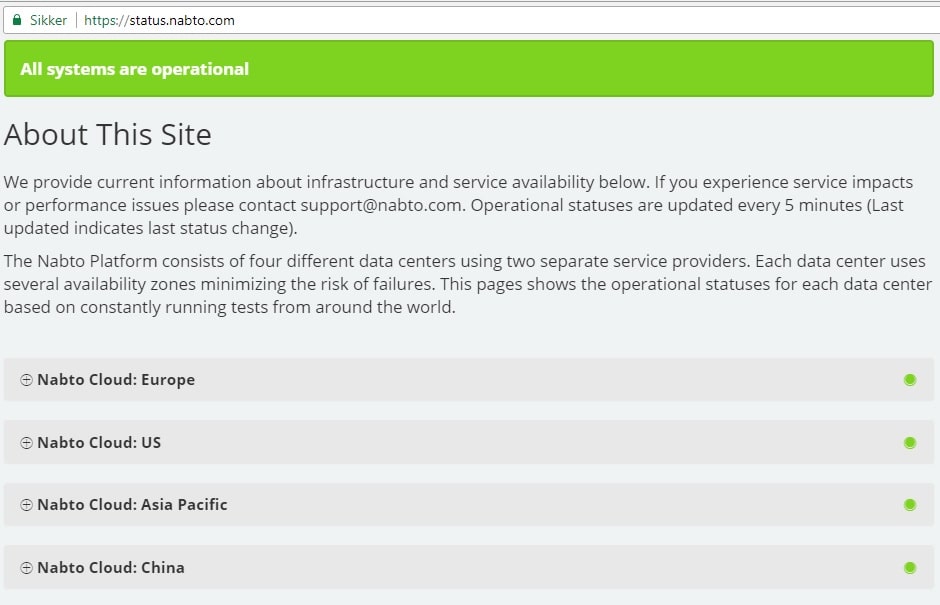Click the Nabto Cloud: Asia Pacific label
The height and width of the screenshot is (605, 940).
132,505
